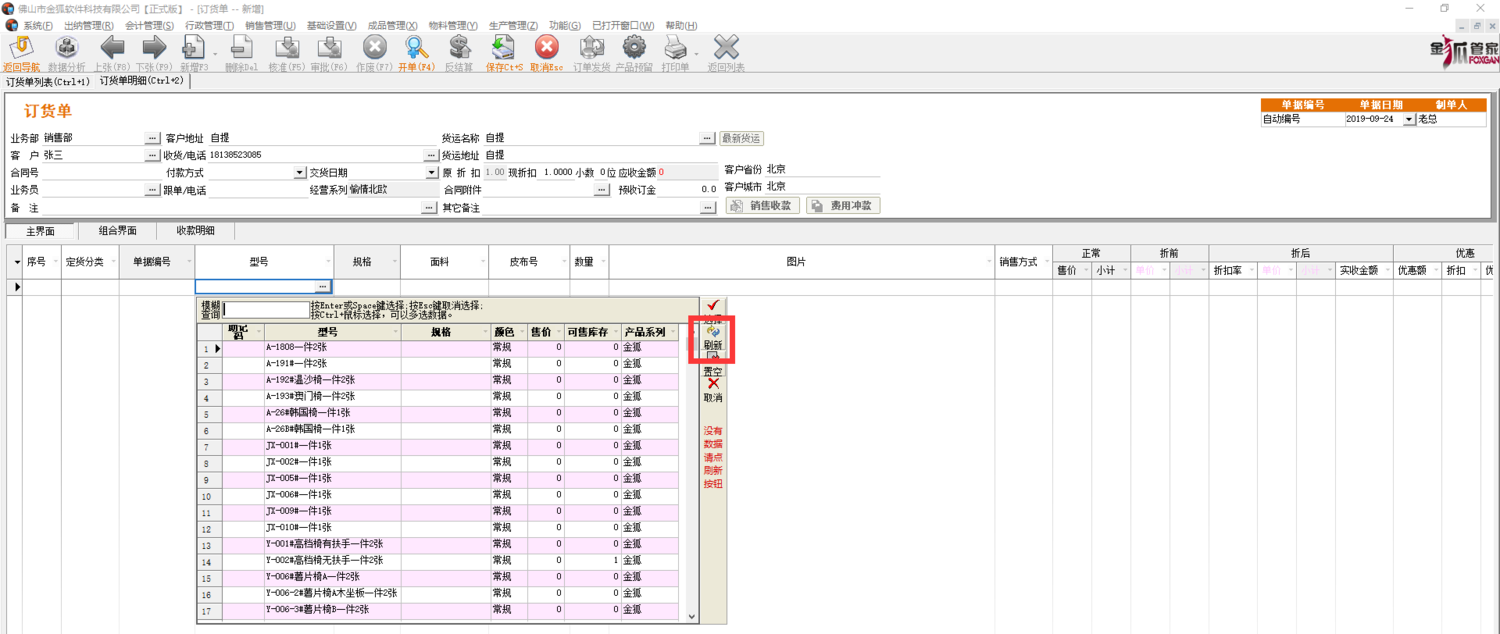Image resolution: width=1500 pixels, height=634 pixels.
Task: Click the 新增F3 toolbar icon
Action: coord(193,48)
